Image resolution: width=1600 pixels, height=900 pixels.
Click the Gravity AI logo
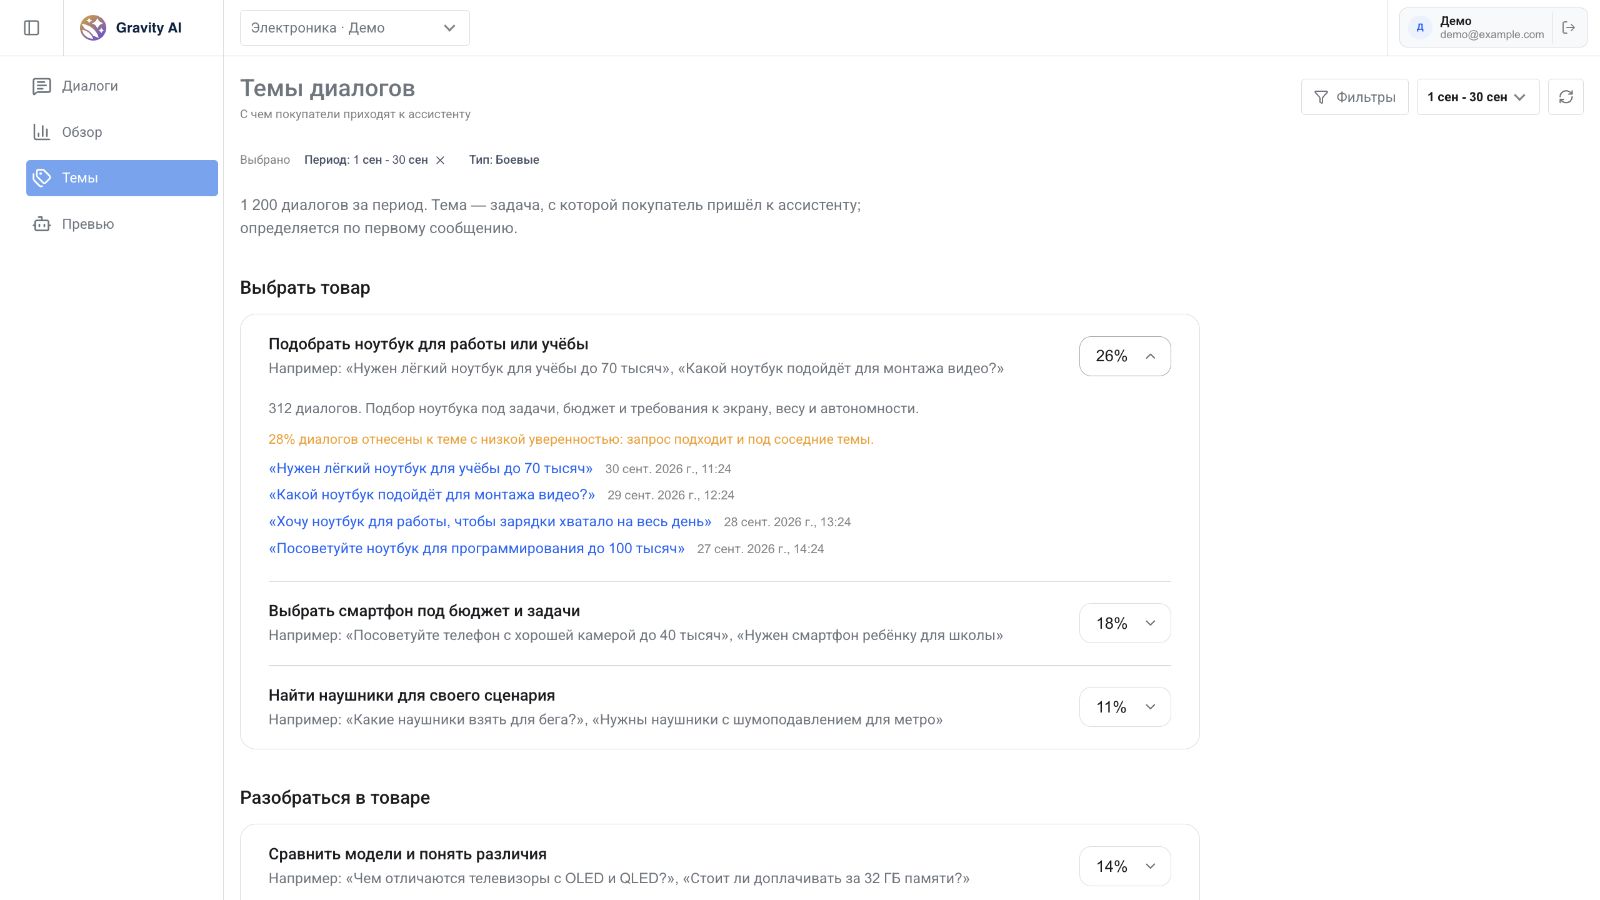click(x=131, y=28)
